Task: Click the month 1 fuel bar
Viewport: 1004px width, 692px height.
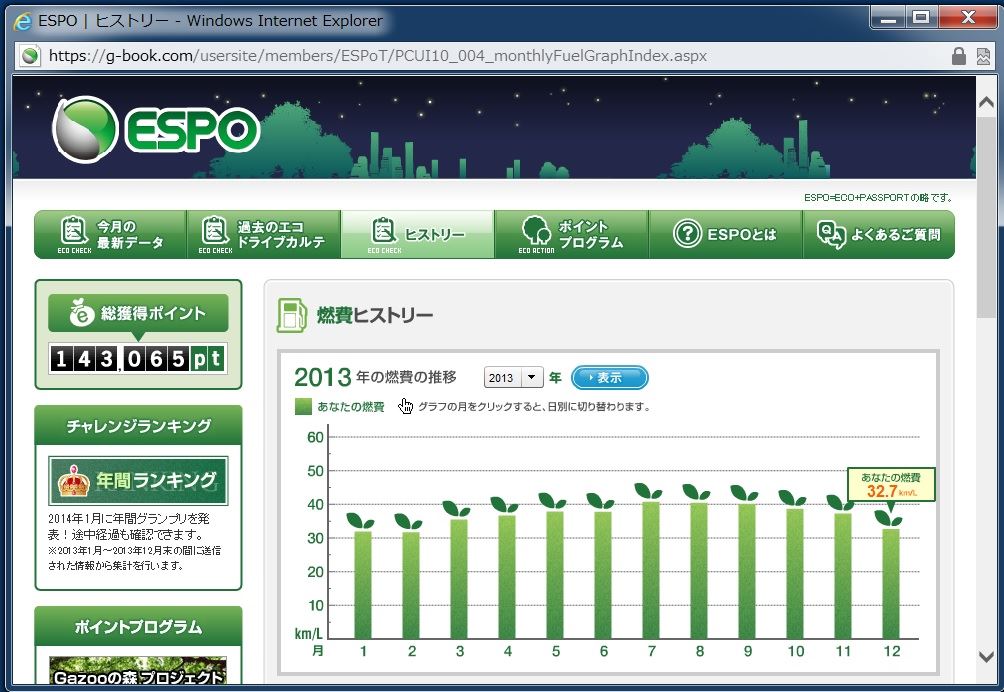Action: pyautogui.click(x=363, y=584)
